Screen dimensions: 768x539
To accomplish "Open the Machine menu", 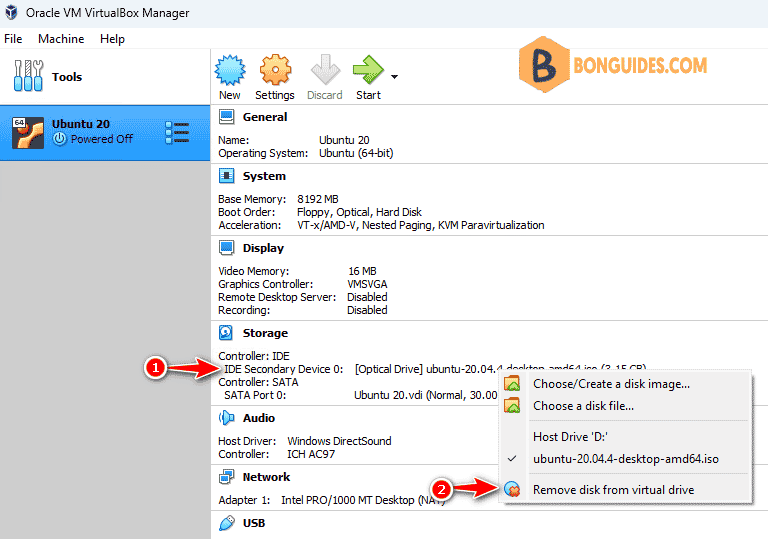I will point(61,39).
